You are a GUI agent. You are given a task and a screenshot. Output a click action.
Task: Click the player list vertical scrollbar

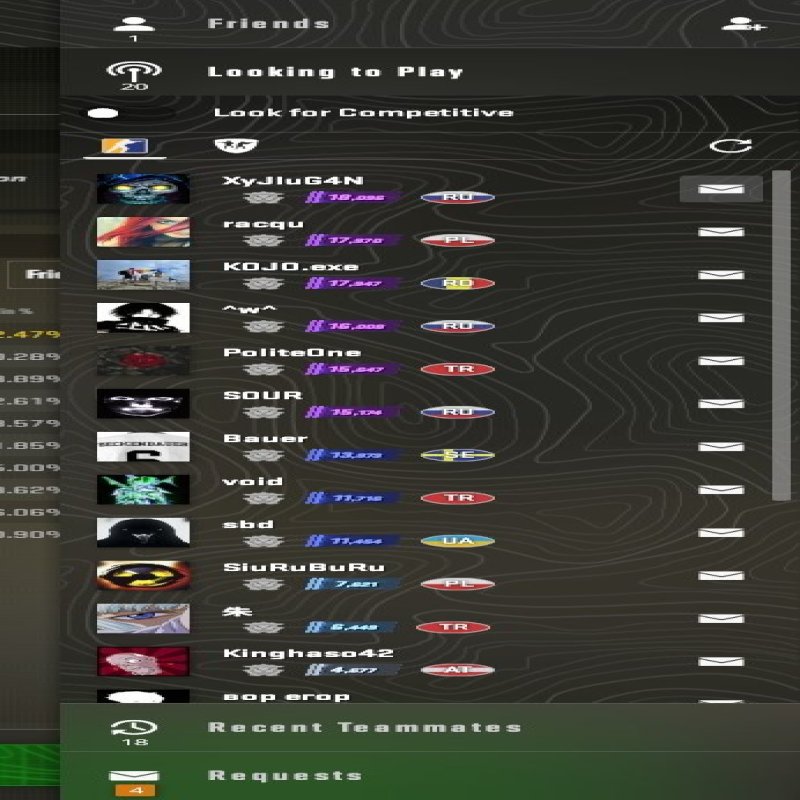781,340
